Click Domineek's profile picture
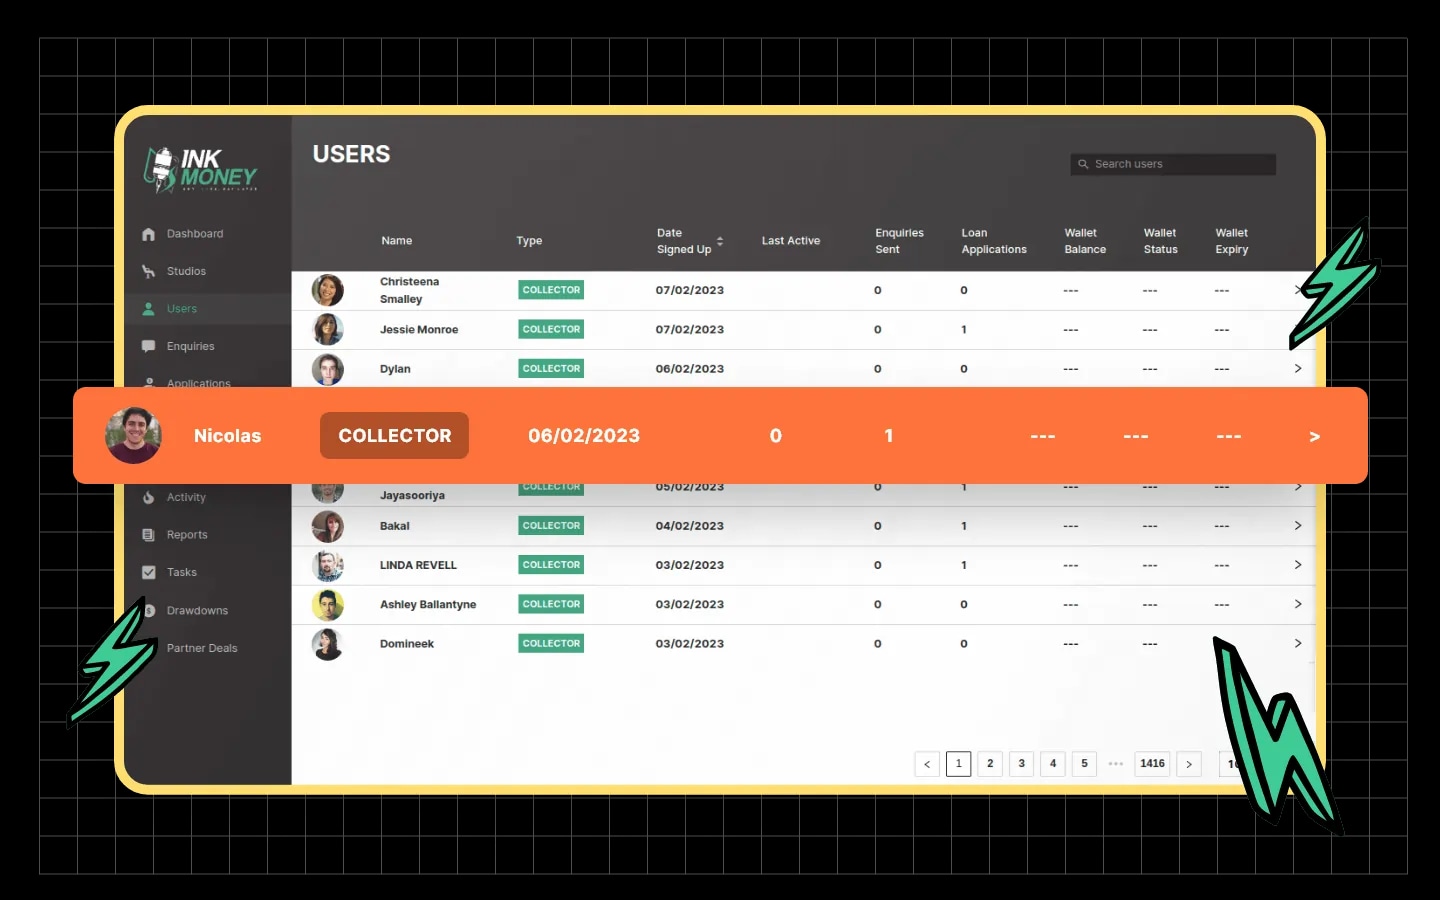This screenshot has height=900, width=1440. coord(327,644)
